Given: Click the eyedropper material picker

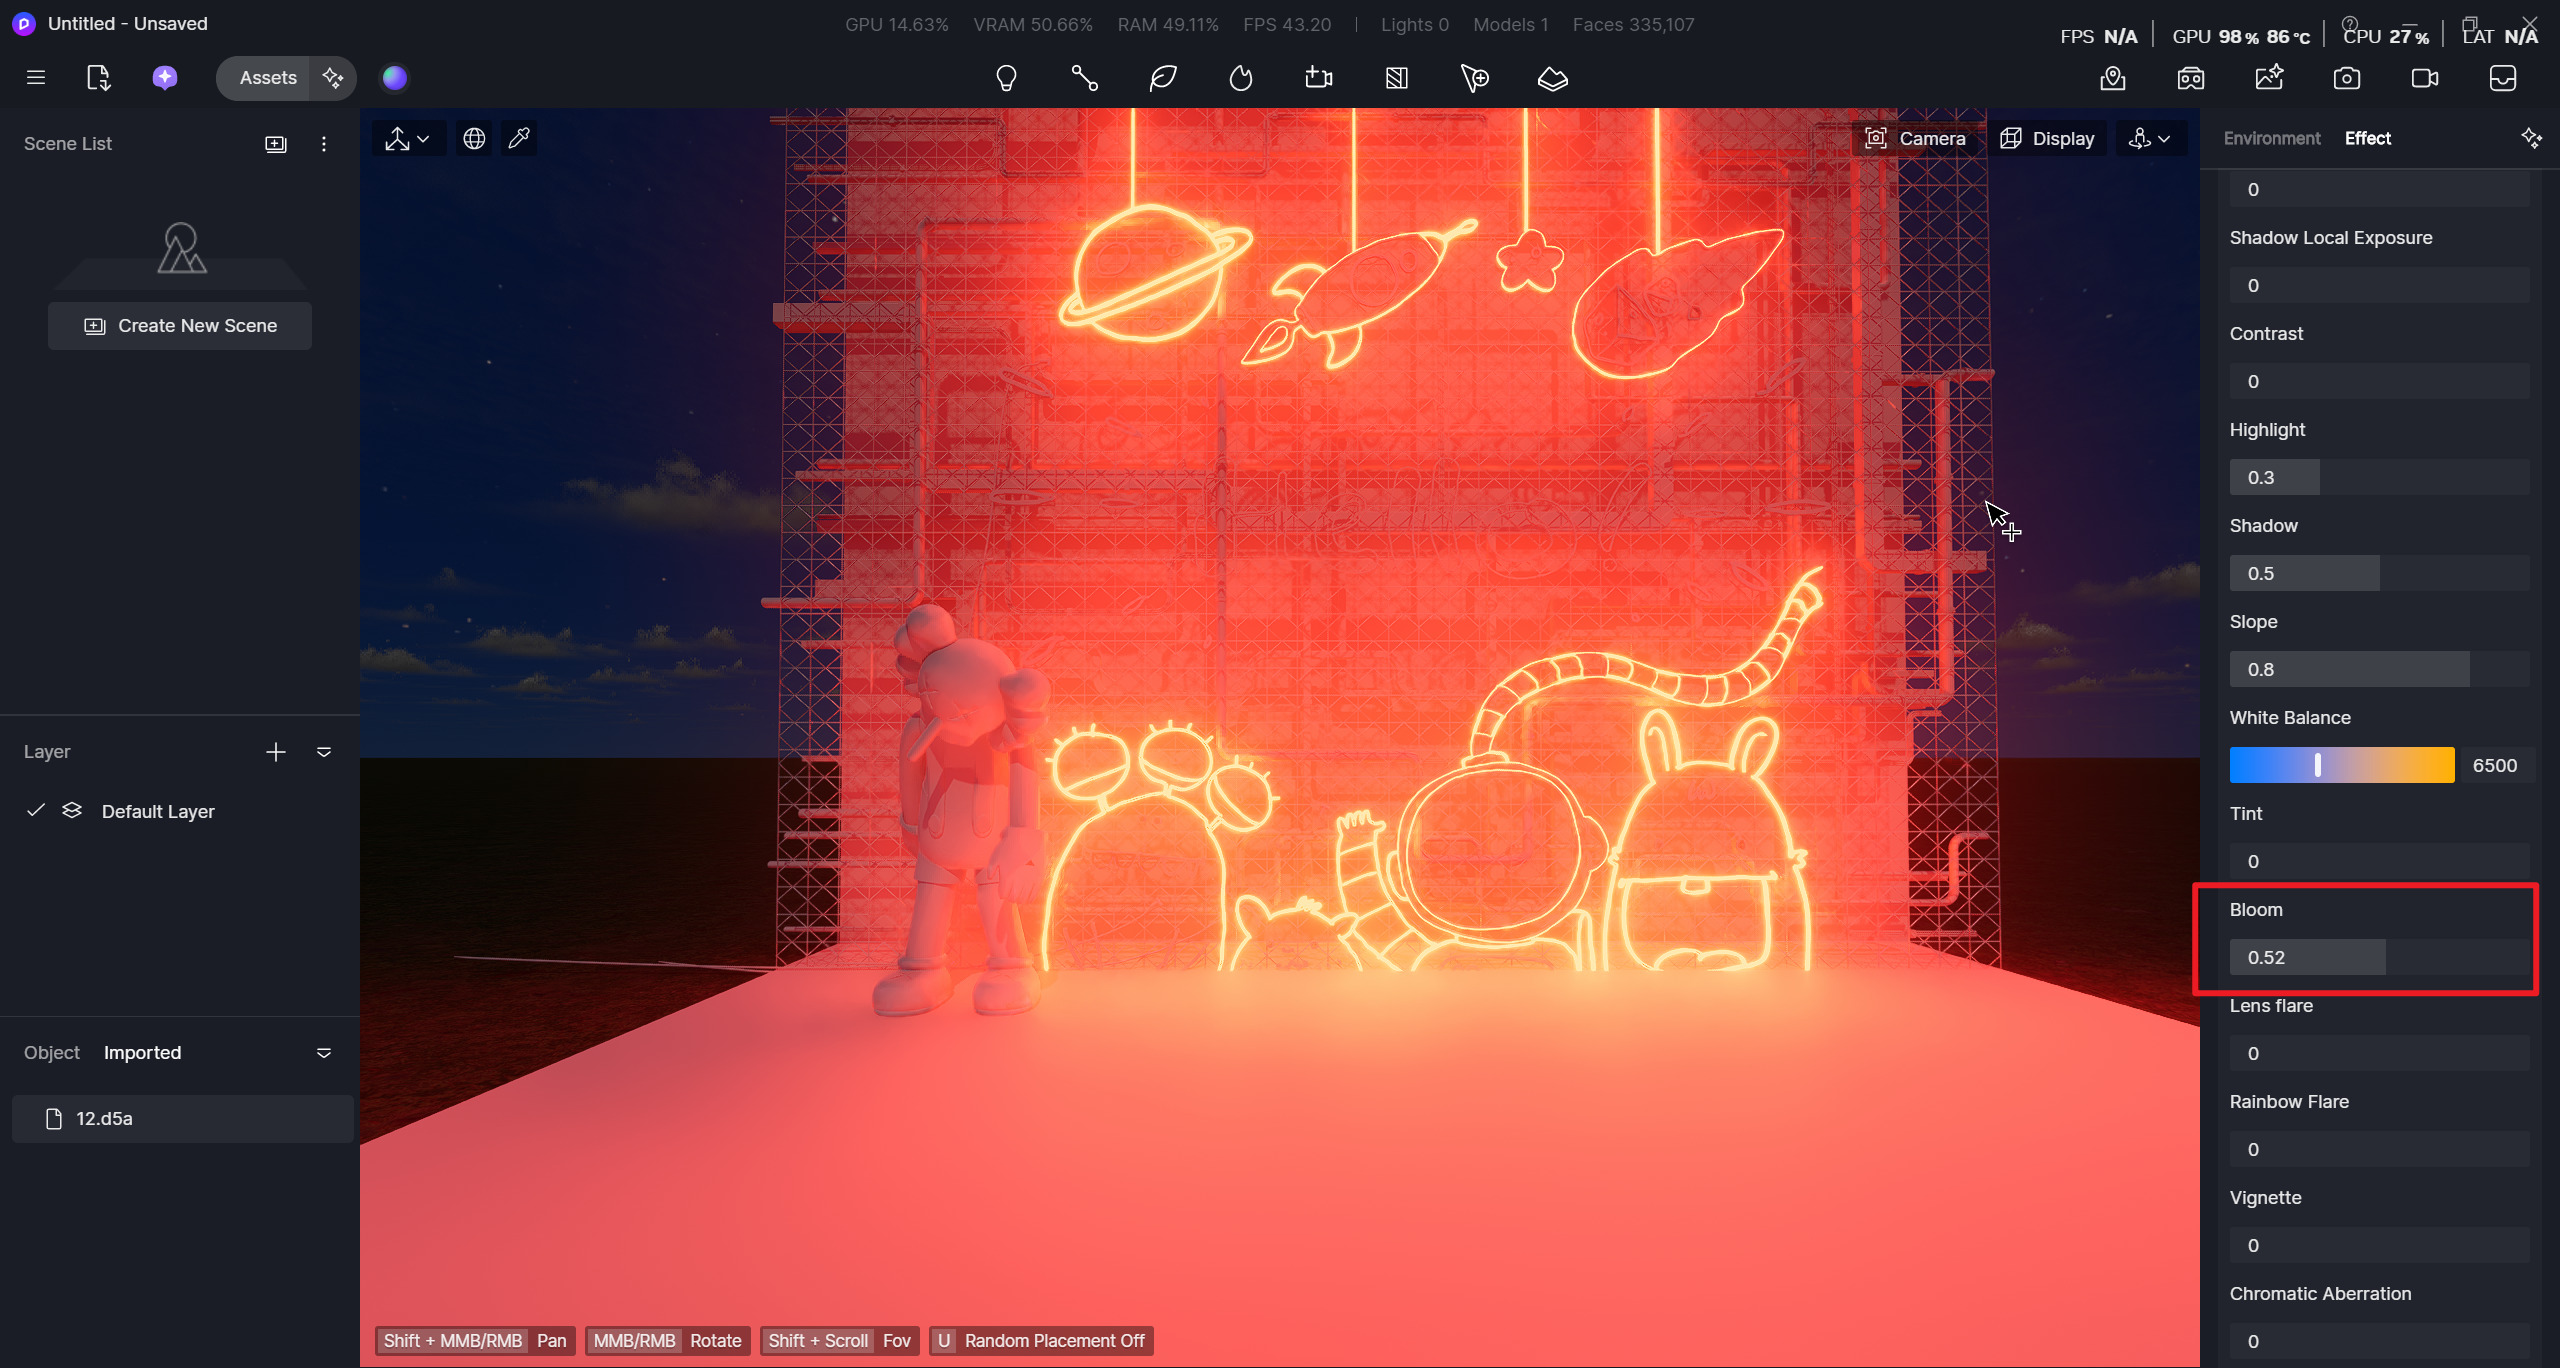Looking at the screenshot, I should [x=519, y=138].
